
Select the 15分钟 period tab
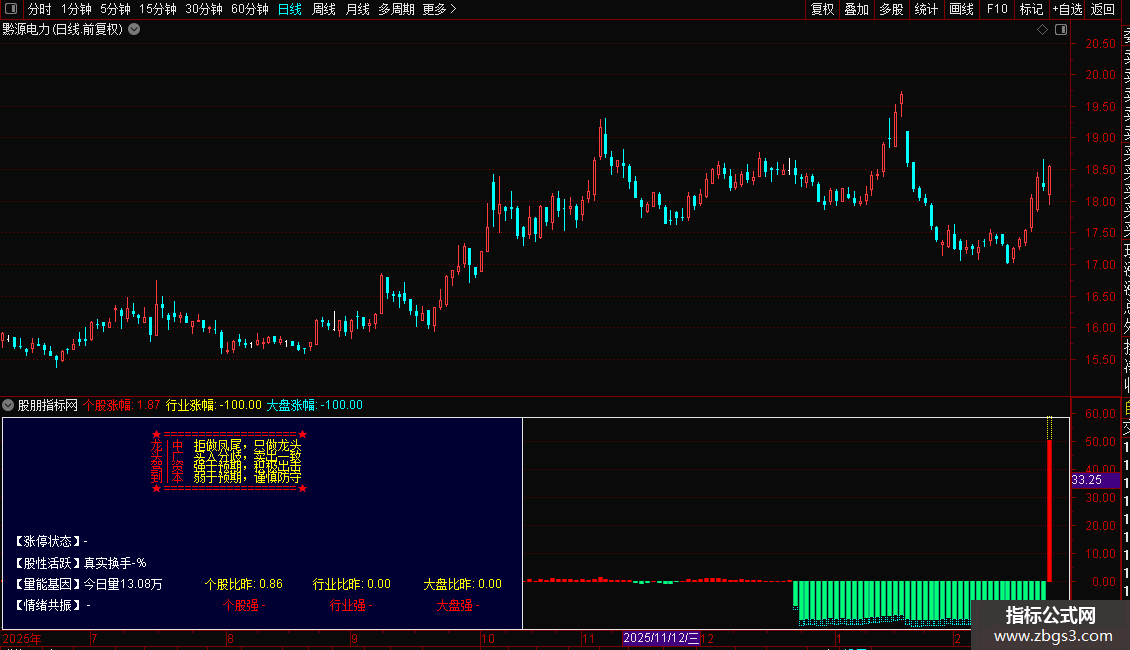(158, 9)
